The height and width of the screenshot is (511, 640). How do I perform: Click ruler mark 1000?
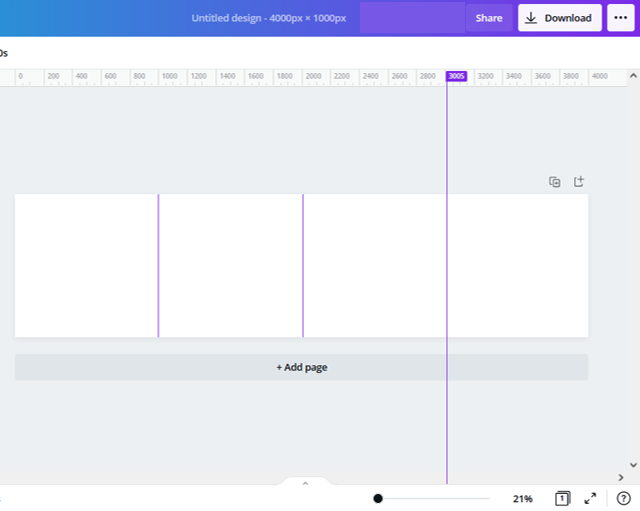[x=169, y=76]
